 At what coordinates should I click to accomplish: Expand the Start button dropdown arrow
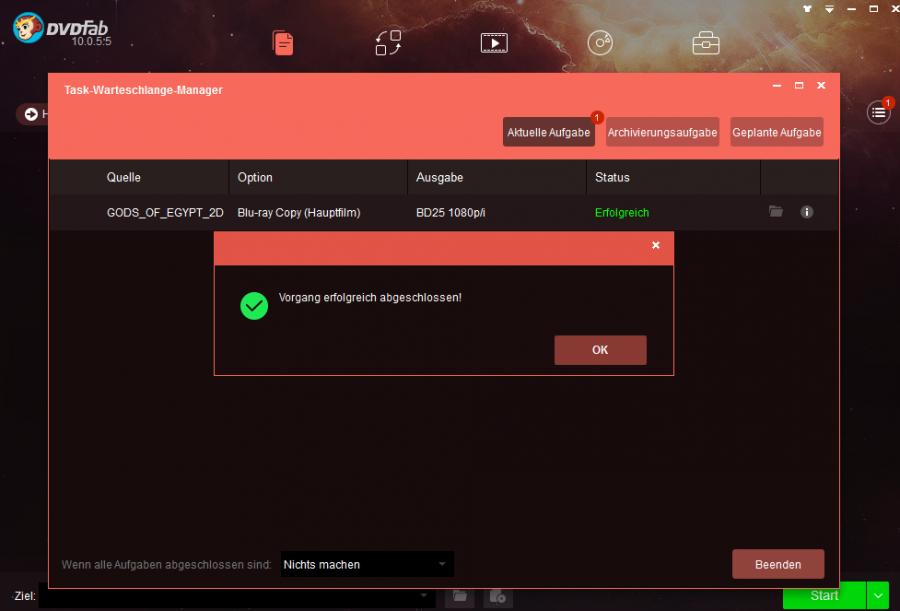tap(878, 596)
